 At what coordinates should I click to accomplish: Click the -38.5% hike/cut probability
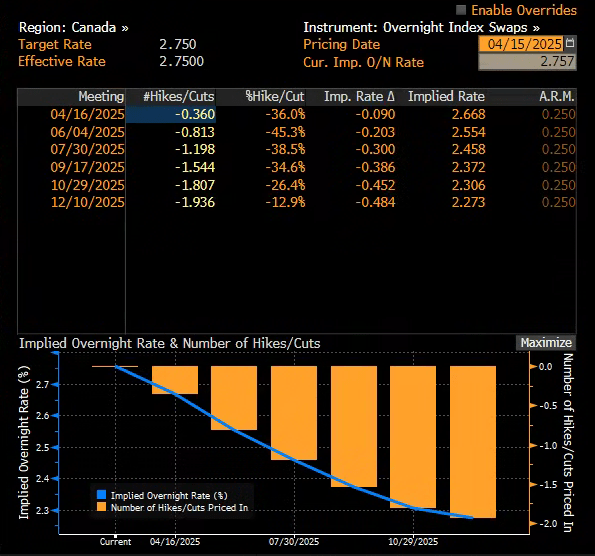click(x=285, y=150)
